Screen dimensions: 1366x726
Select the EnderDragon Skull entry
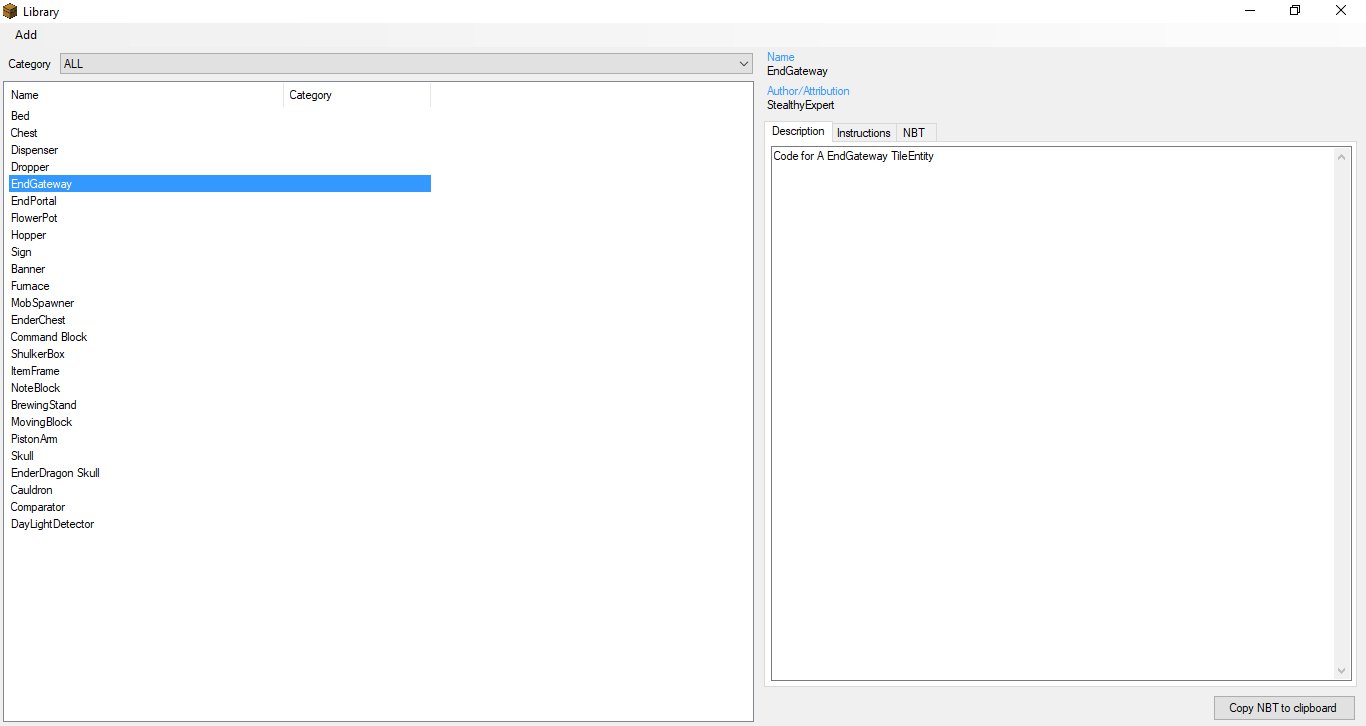pos(55,473)
